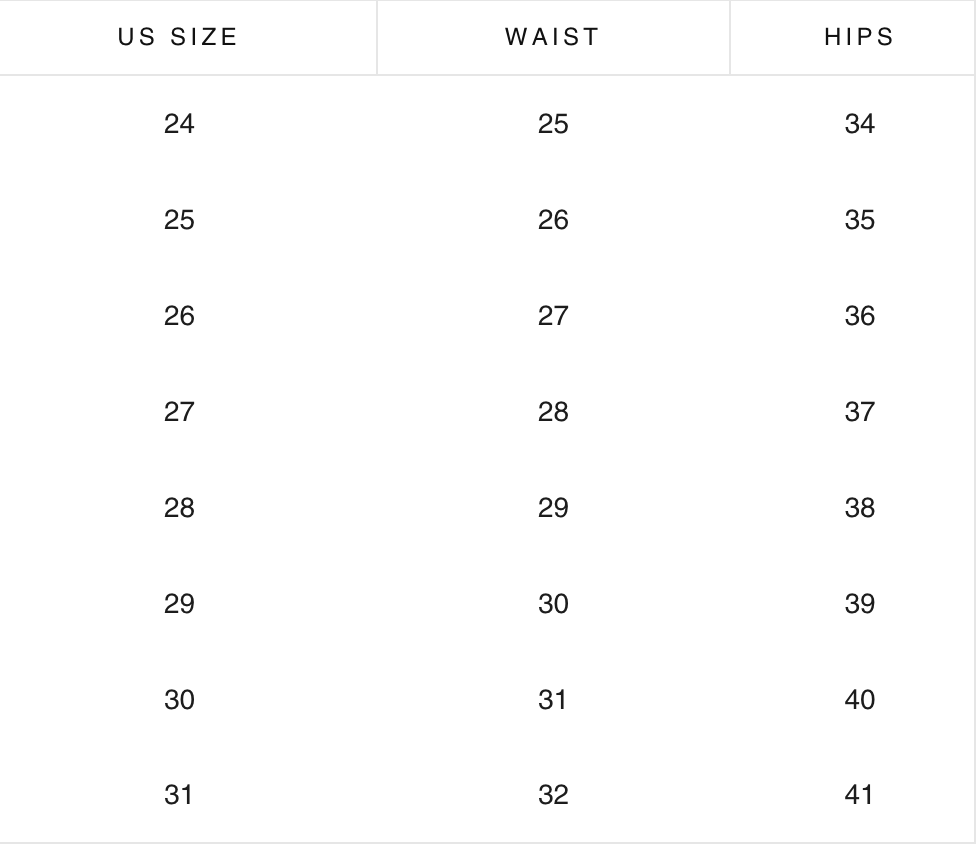Select US size 25 in first column
This screenshot has height=844, width=976.
point(179,220)
